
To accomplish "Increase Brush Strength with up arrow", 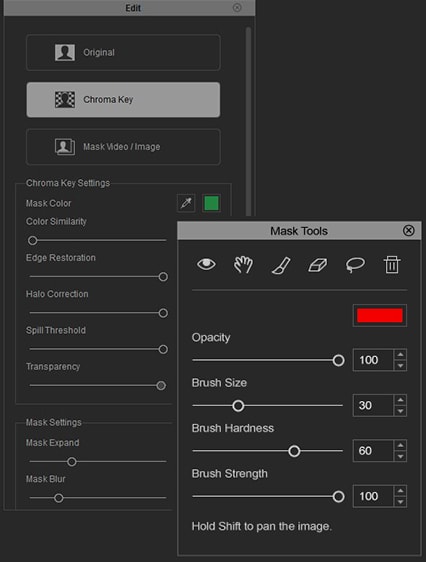I will pos(400,491).
